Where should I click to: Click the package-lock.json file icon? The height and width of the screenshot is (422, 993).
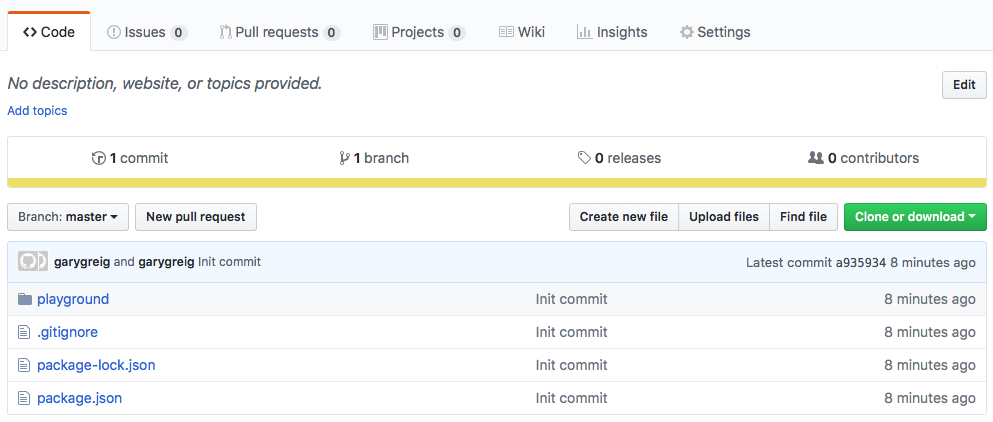coord(25,365)
